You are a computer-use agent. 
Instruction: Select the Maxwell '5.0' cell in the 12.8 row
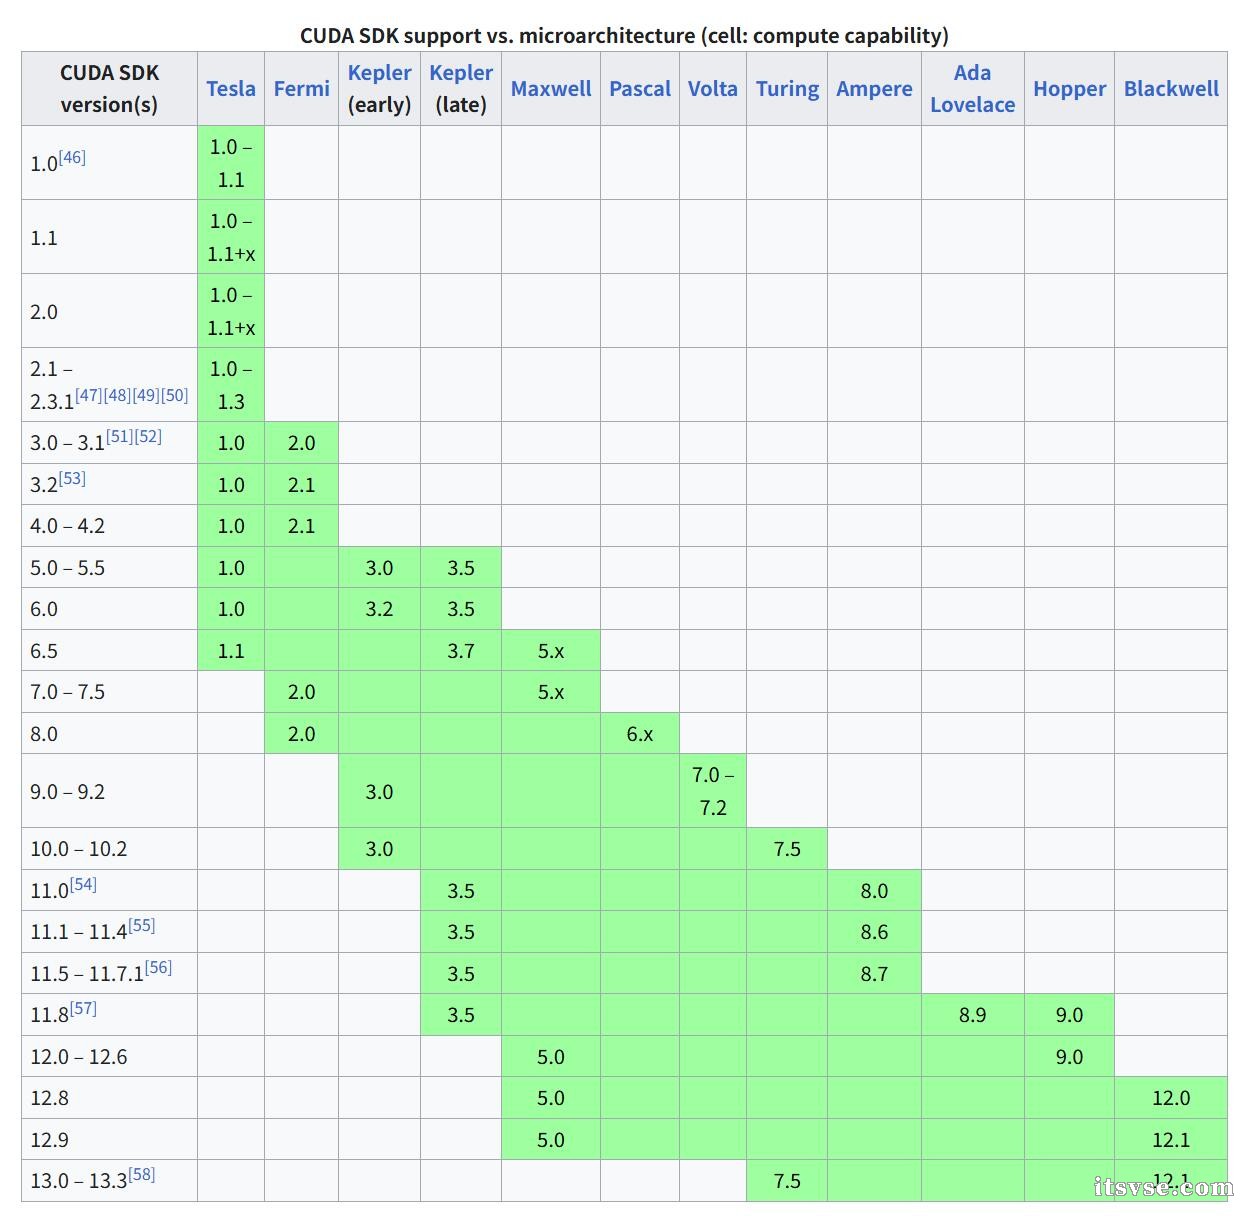click(x=551, y=1098)
